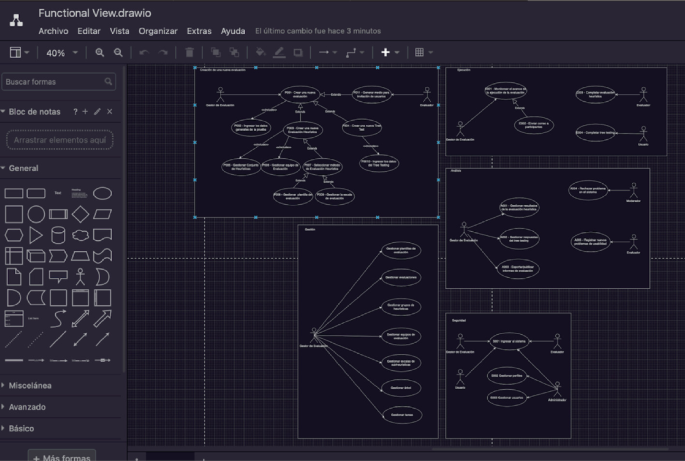Collapse the General shapes section
The width and height of the screenshot is (685, 461).
(24, 168)
